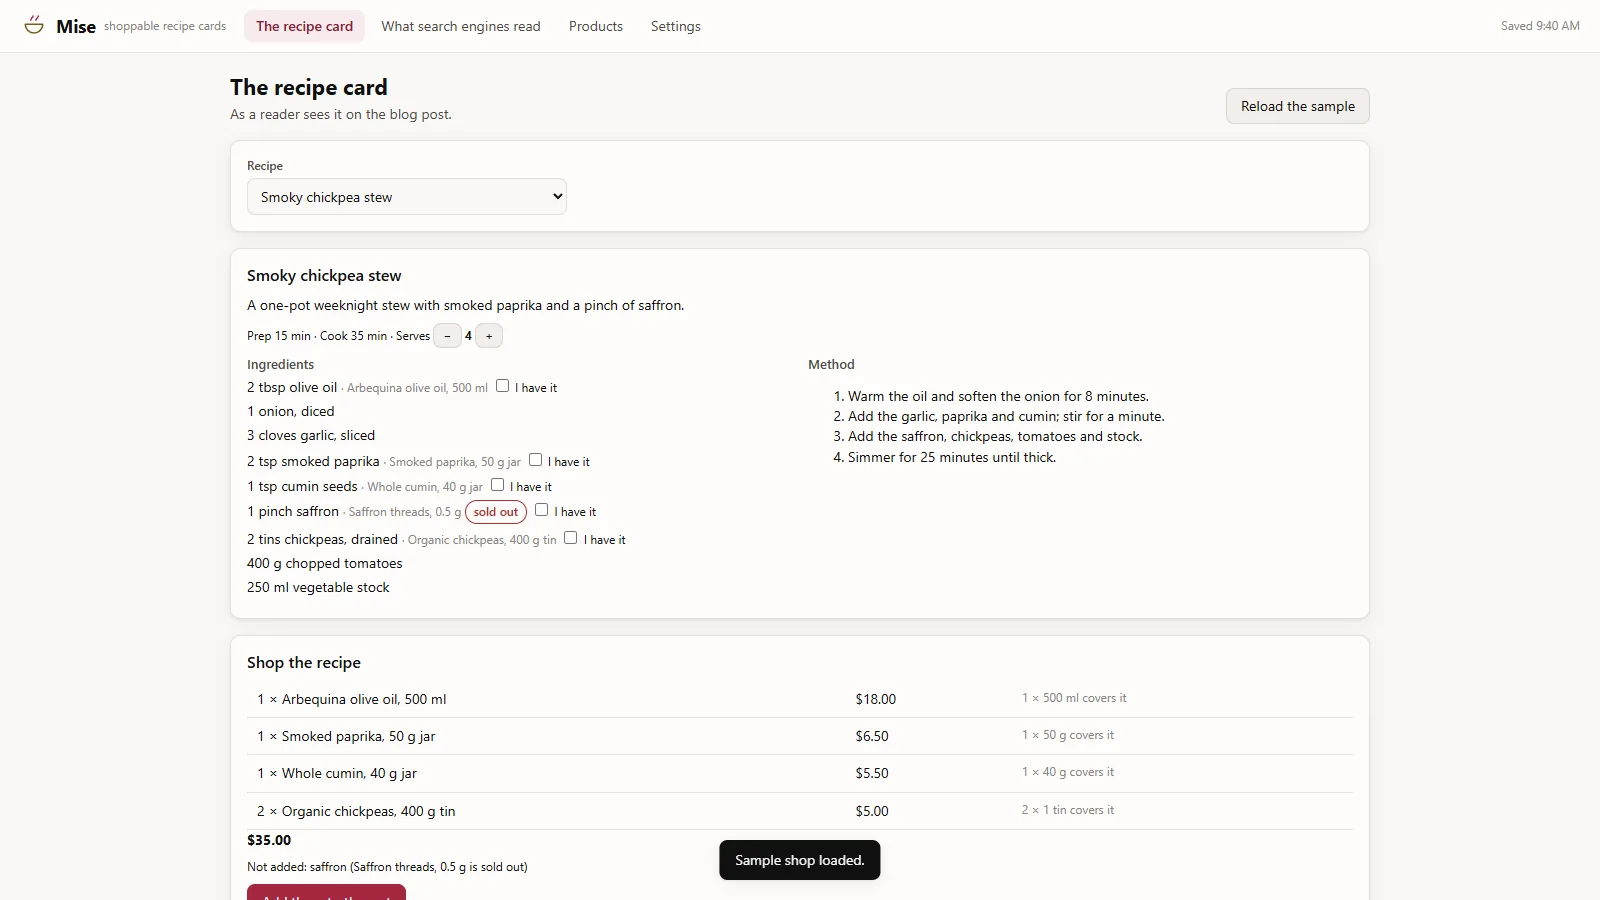Image resolution: width=1600 pixels, height=900 pixels.
Task: Click the $6.50 paprika price
Action: (872, 736)
